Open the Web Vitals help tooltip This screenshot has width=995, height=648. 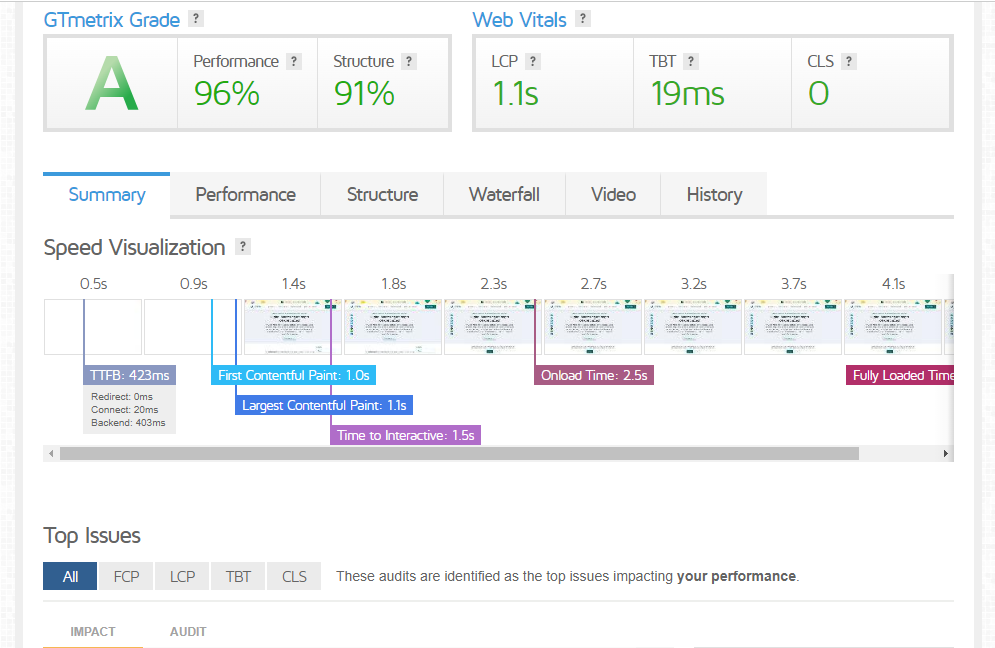click(585, 19)
